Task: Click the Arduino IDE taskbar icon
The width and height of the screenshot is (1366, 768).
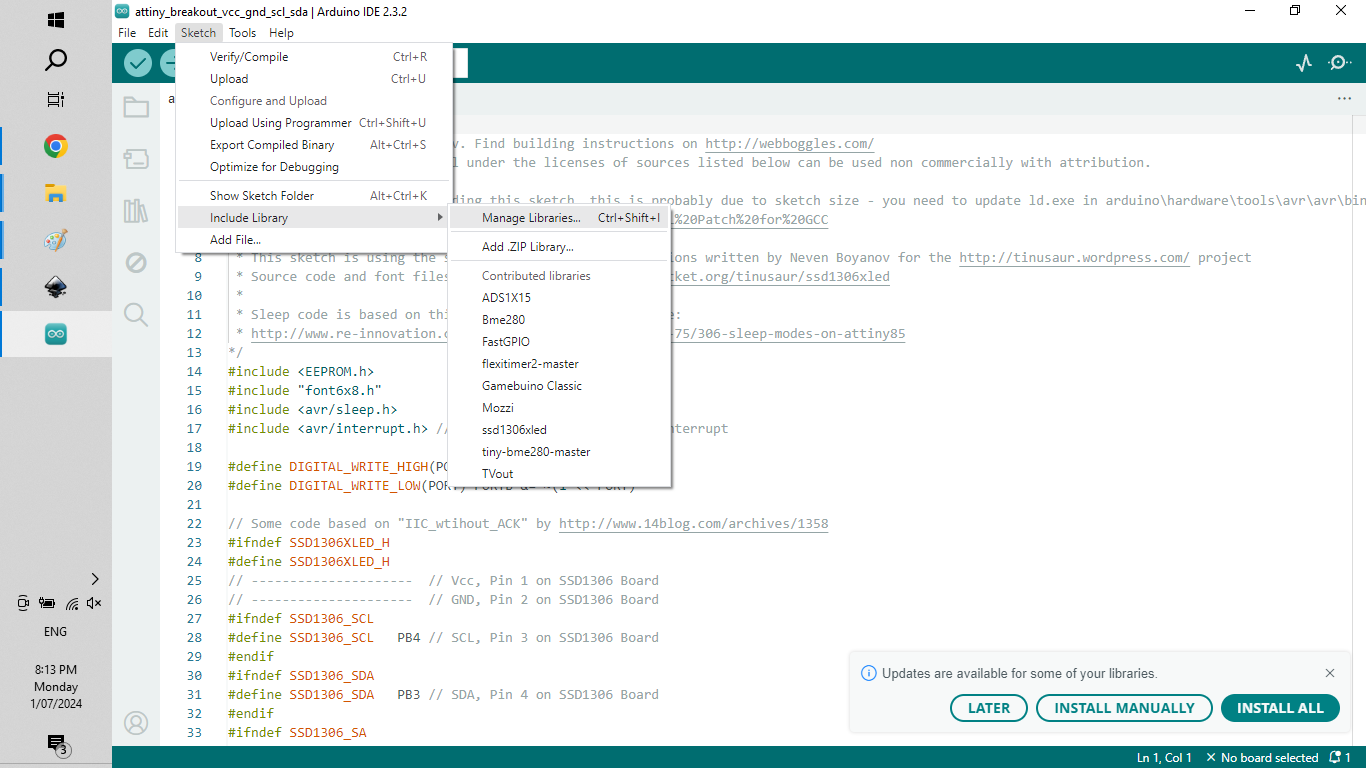Action: coord(56,335)
